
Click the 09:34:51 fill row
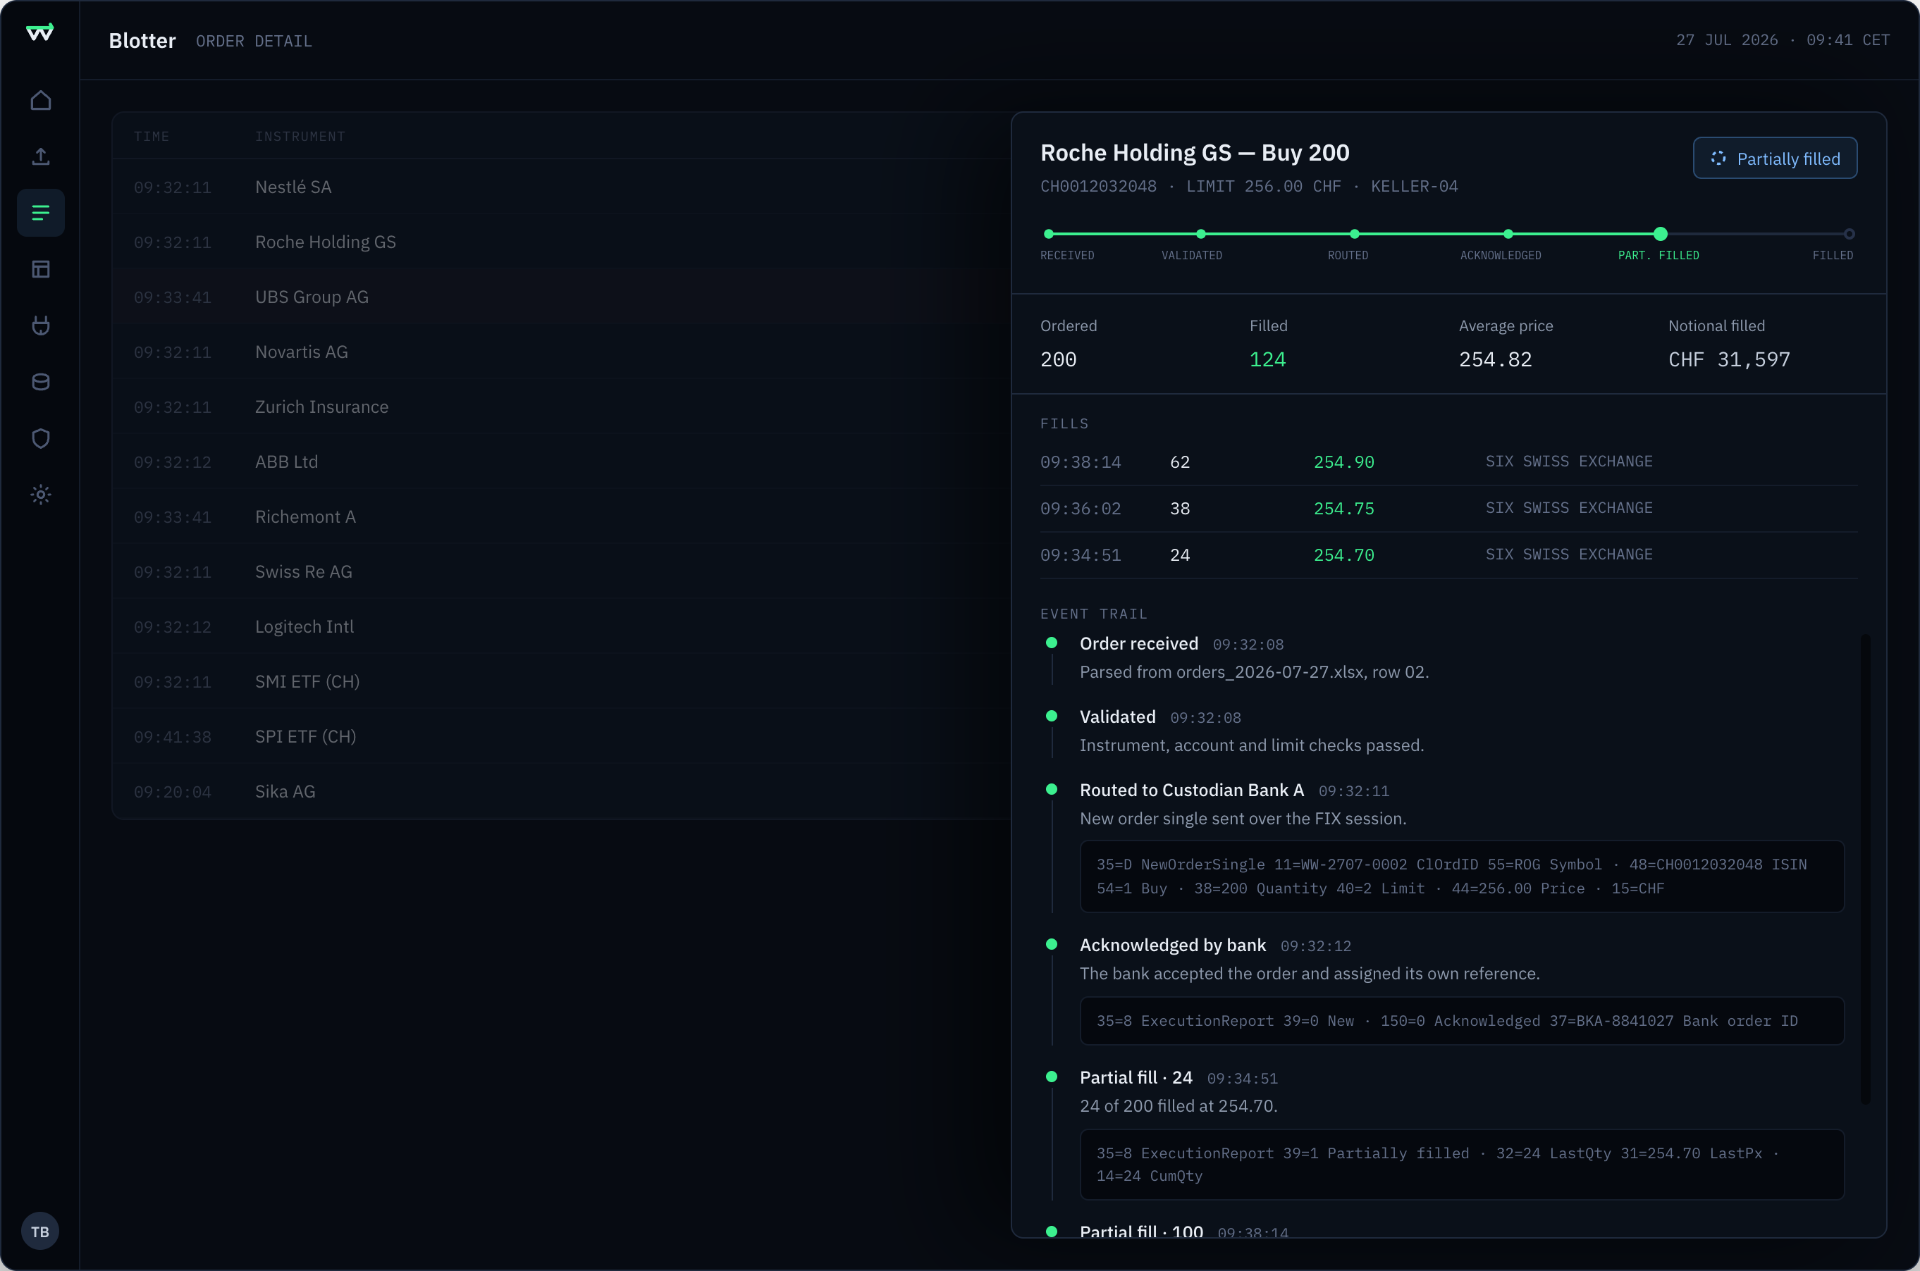(1449, 555)
